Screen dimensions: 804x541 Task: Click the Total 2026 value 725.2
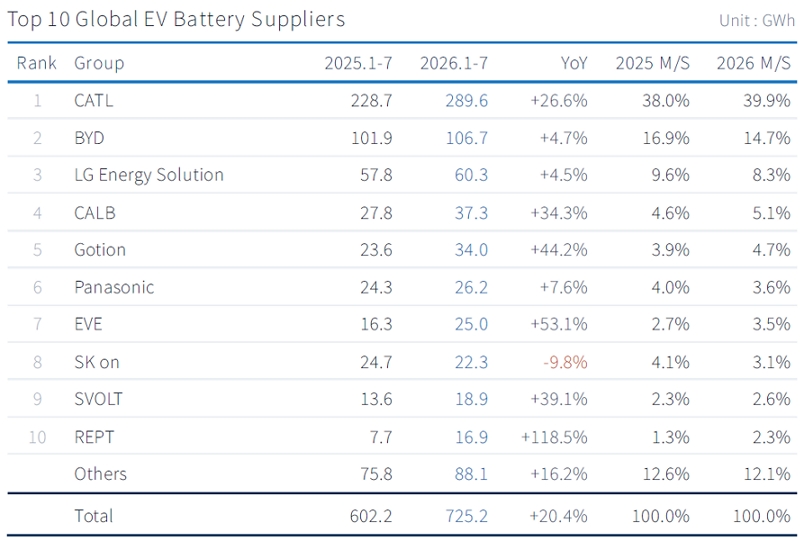tap(467, 516)
